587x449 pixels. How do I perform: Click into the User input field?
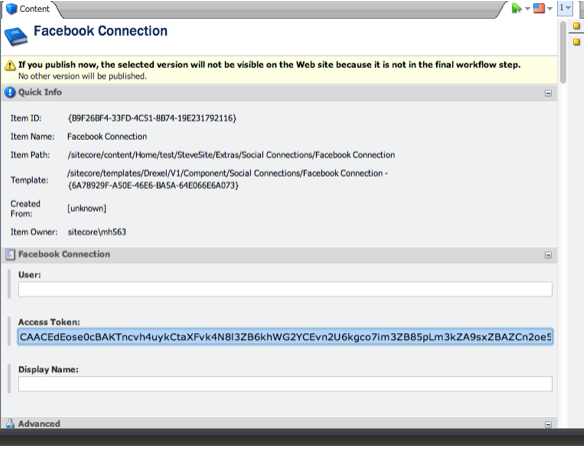point(285,289)
